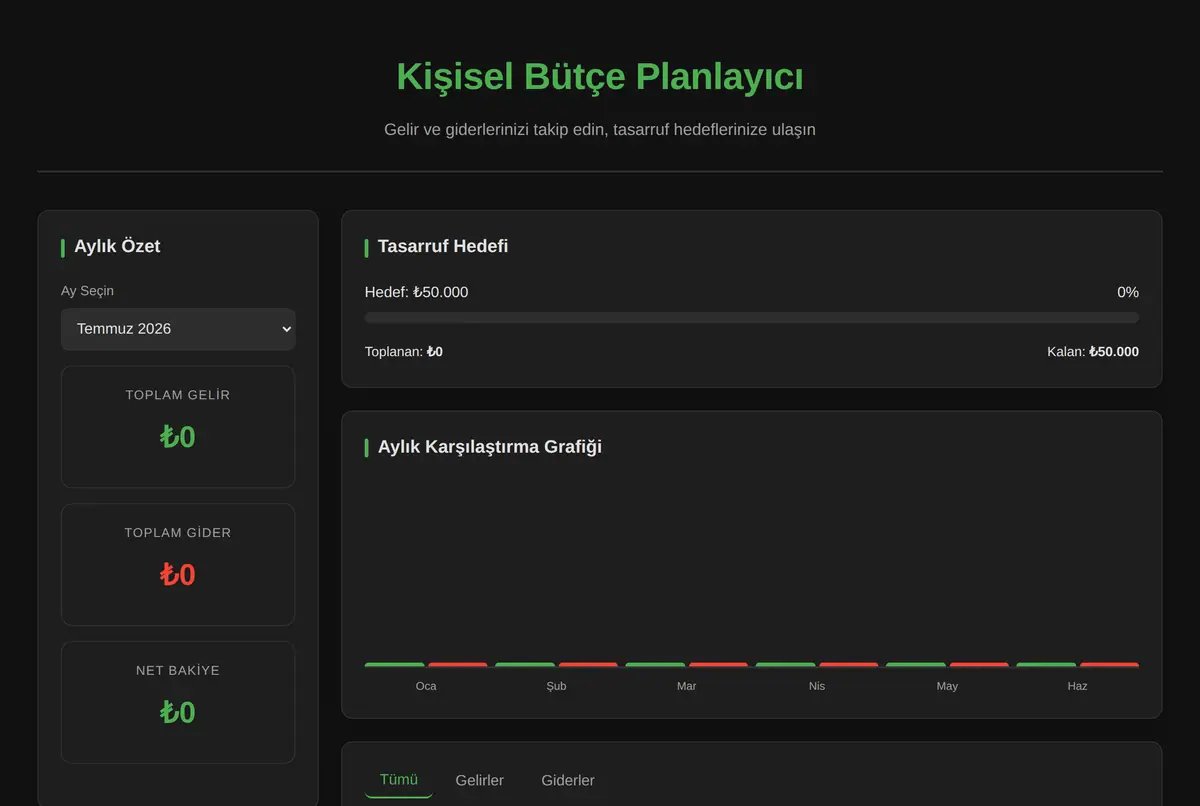Switch to the Giderler tab
Image resolution: width=1200 pixels, height=806 pixels.
[568, 780]
